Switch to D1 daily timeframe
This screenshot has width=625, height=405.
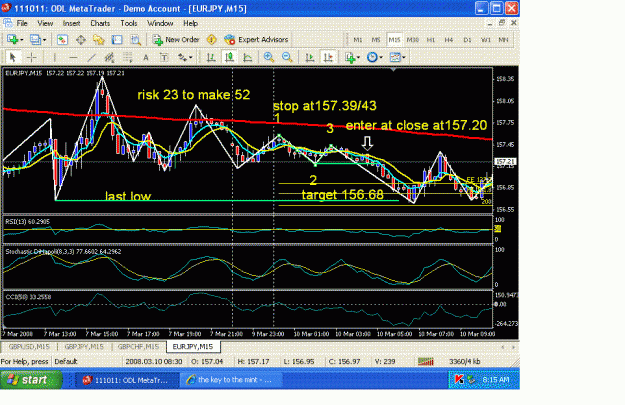pyautogui.click(x=467, y=40)
